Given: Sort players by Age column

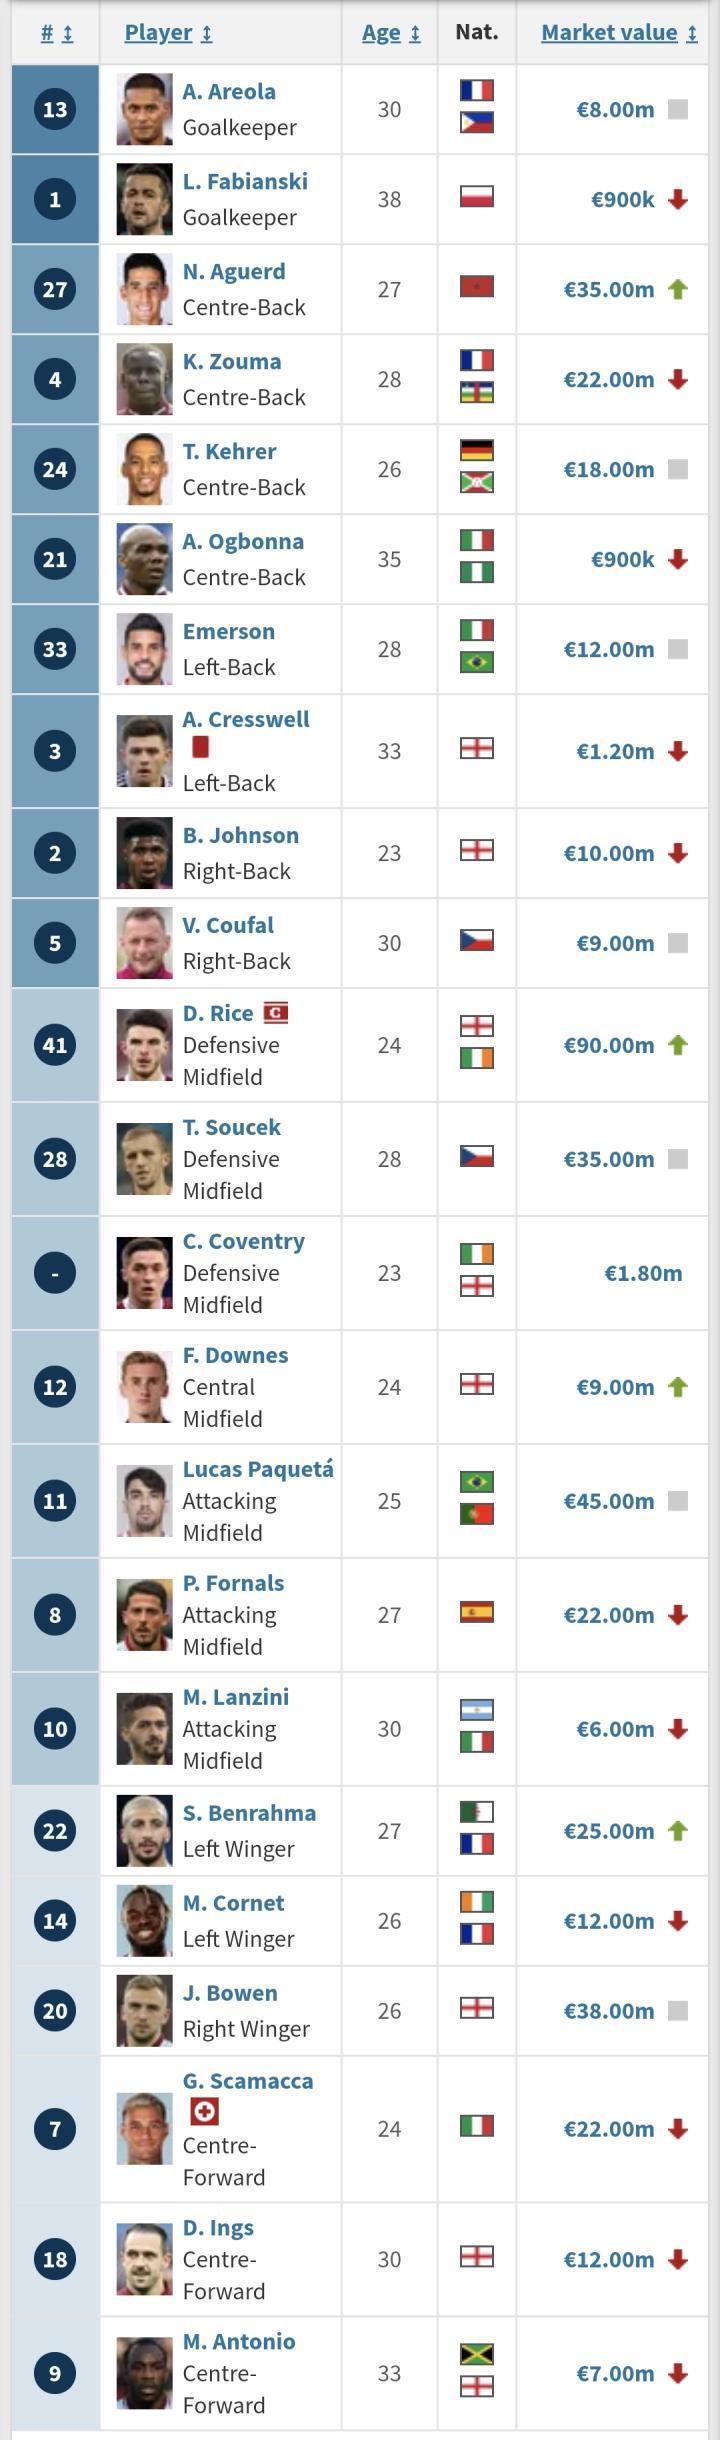Looking at the screenshot, I should [x=390, y=33].
